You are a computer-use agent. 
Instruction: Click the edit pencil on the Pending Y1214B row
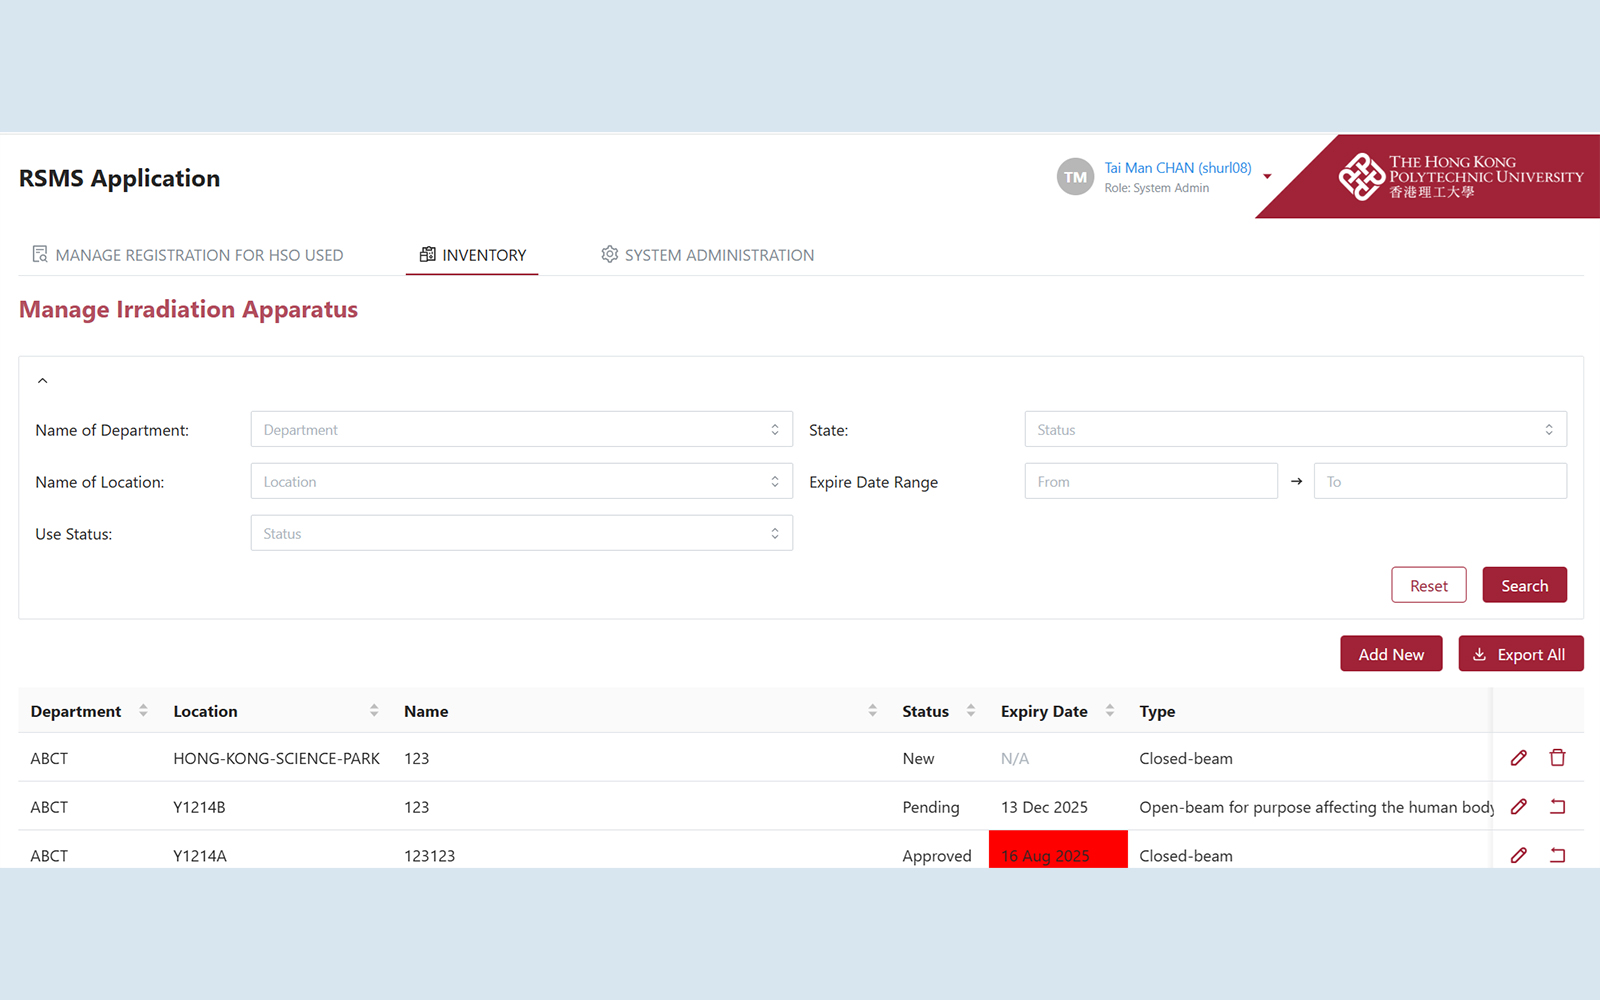[x=1519, y=806]
